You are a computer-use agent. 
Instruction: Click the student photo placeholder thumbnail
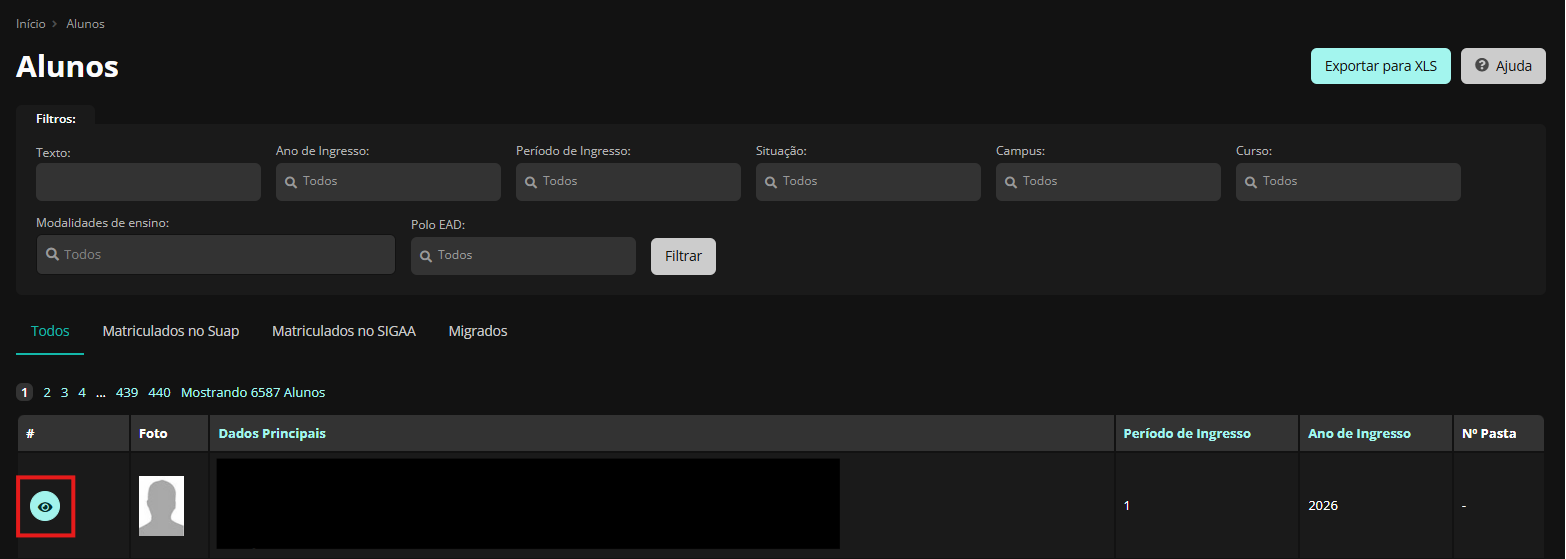click(161, 506)
